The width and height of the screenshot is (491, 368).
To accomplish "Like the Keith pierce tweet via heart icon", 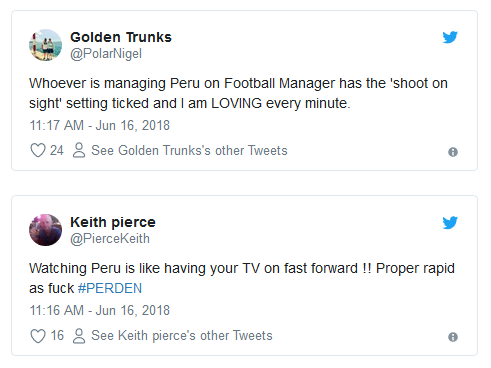I will click(38, 336).
